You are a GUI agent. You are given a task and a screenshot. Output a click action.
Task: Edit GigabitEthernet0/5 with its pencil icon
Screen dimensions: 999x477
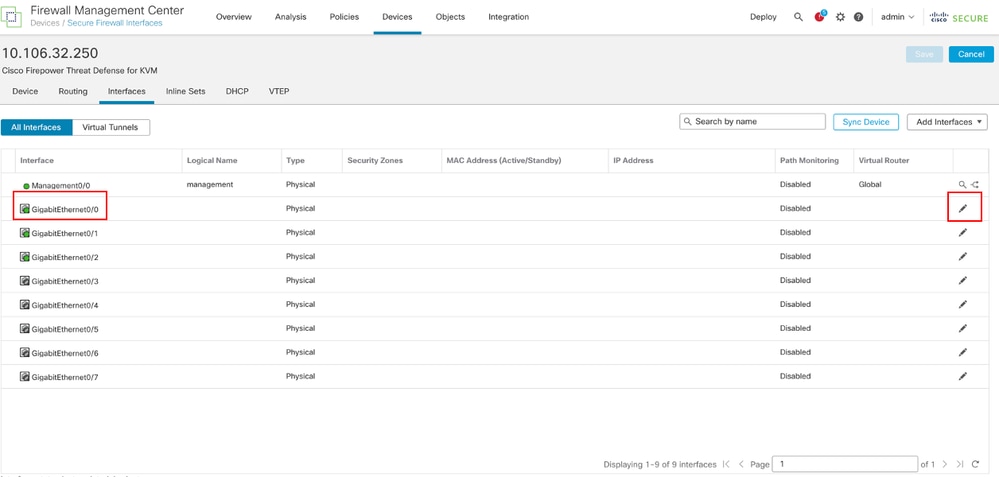pos(963,328)
